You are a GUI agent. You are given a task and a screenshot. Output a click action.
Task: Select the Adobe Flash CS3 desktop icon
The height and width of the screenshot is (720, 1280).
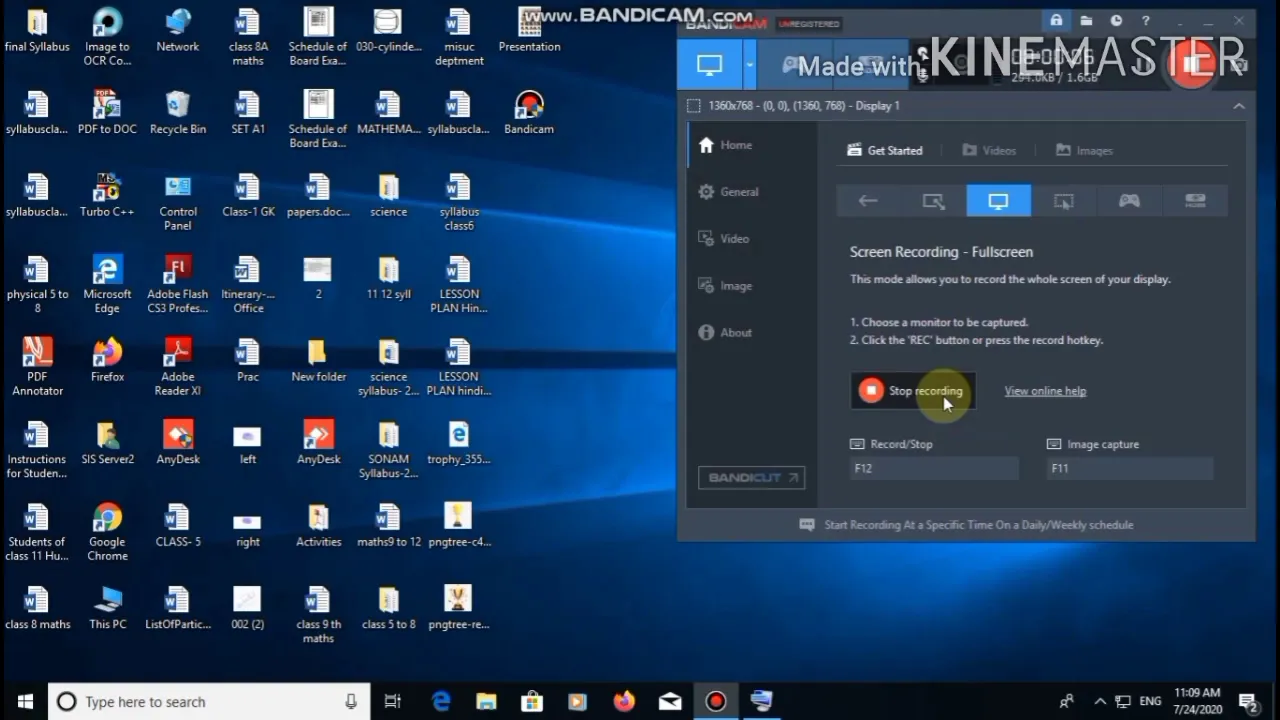178,284
